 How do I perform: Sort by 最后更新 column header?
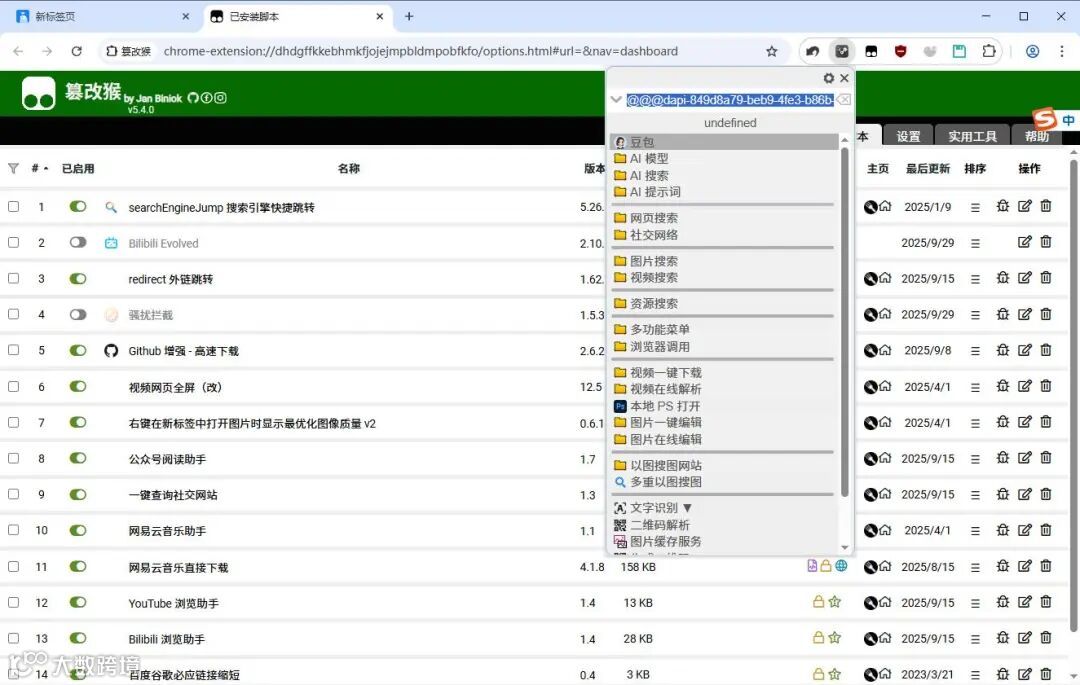tap(927, 169)
